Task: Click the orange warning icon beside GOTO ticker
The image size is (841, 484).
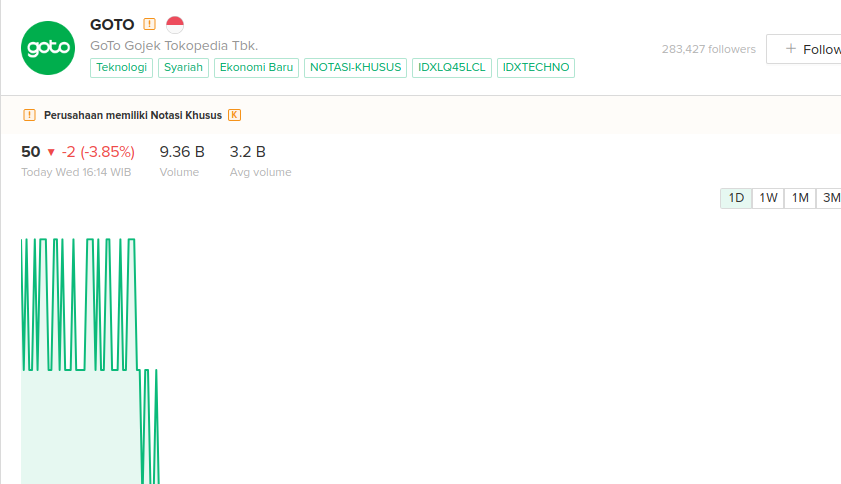Action: tap(149, 24)
